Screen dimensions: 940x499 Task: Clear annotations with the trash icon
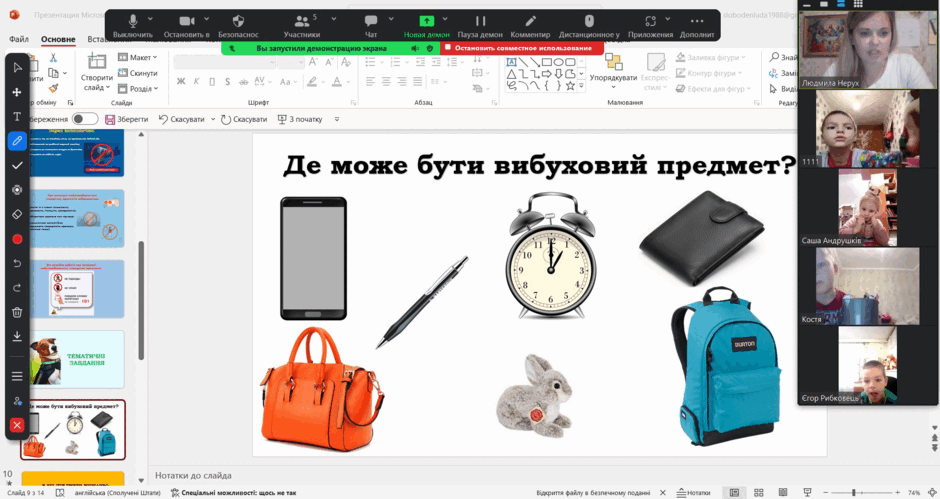[17, 312]
